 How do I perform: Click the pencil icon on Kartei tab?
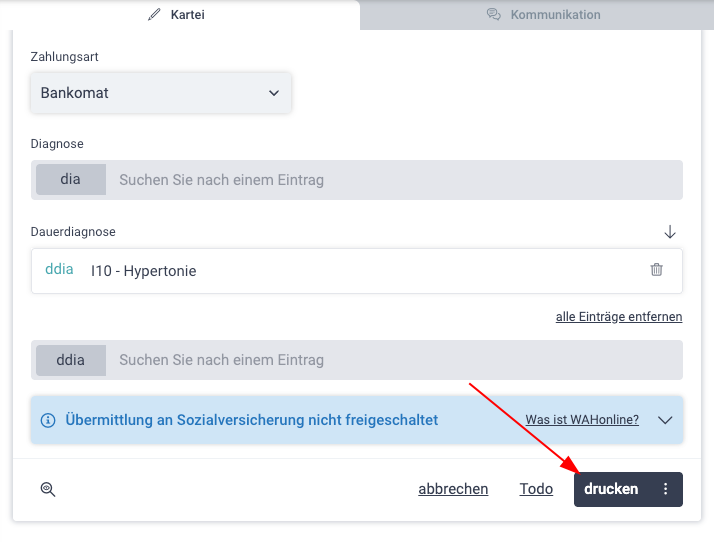(154, 15)
